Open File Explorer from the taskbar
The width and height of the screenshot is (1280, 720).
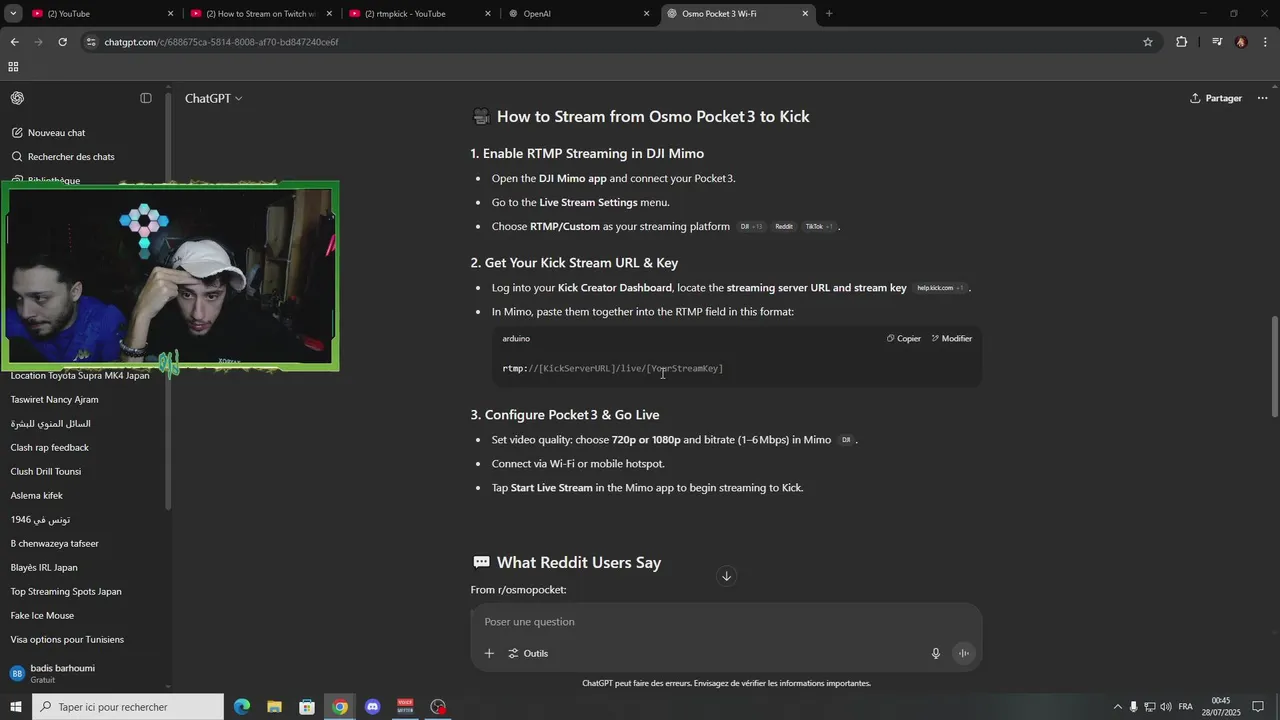(274, 707)
